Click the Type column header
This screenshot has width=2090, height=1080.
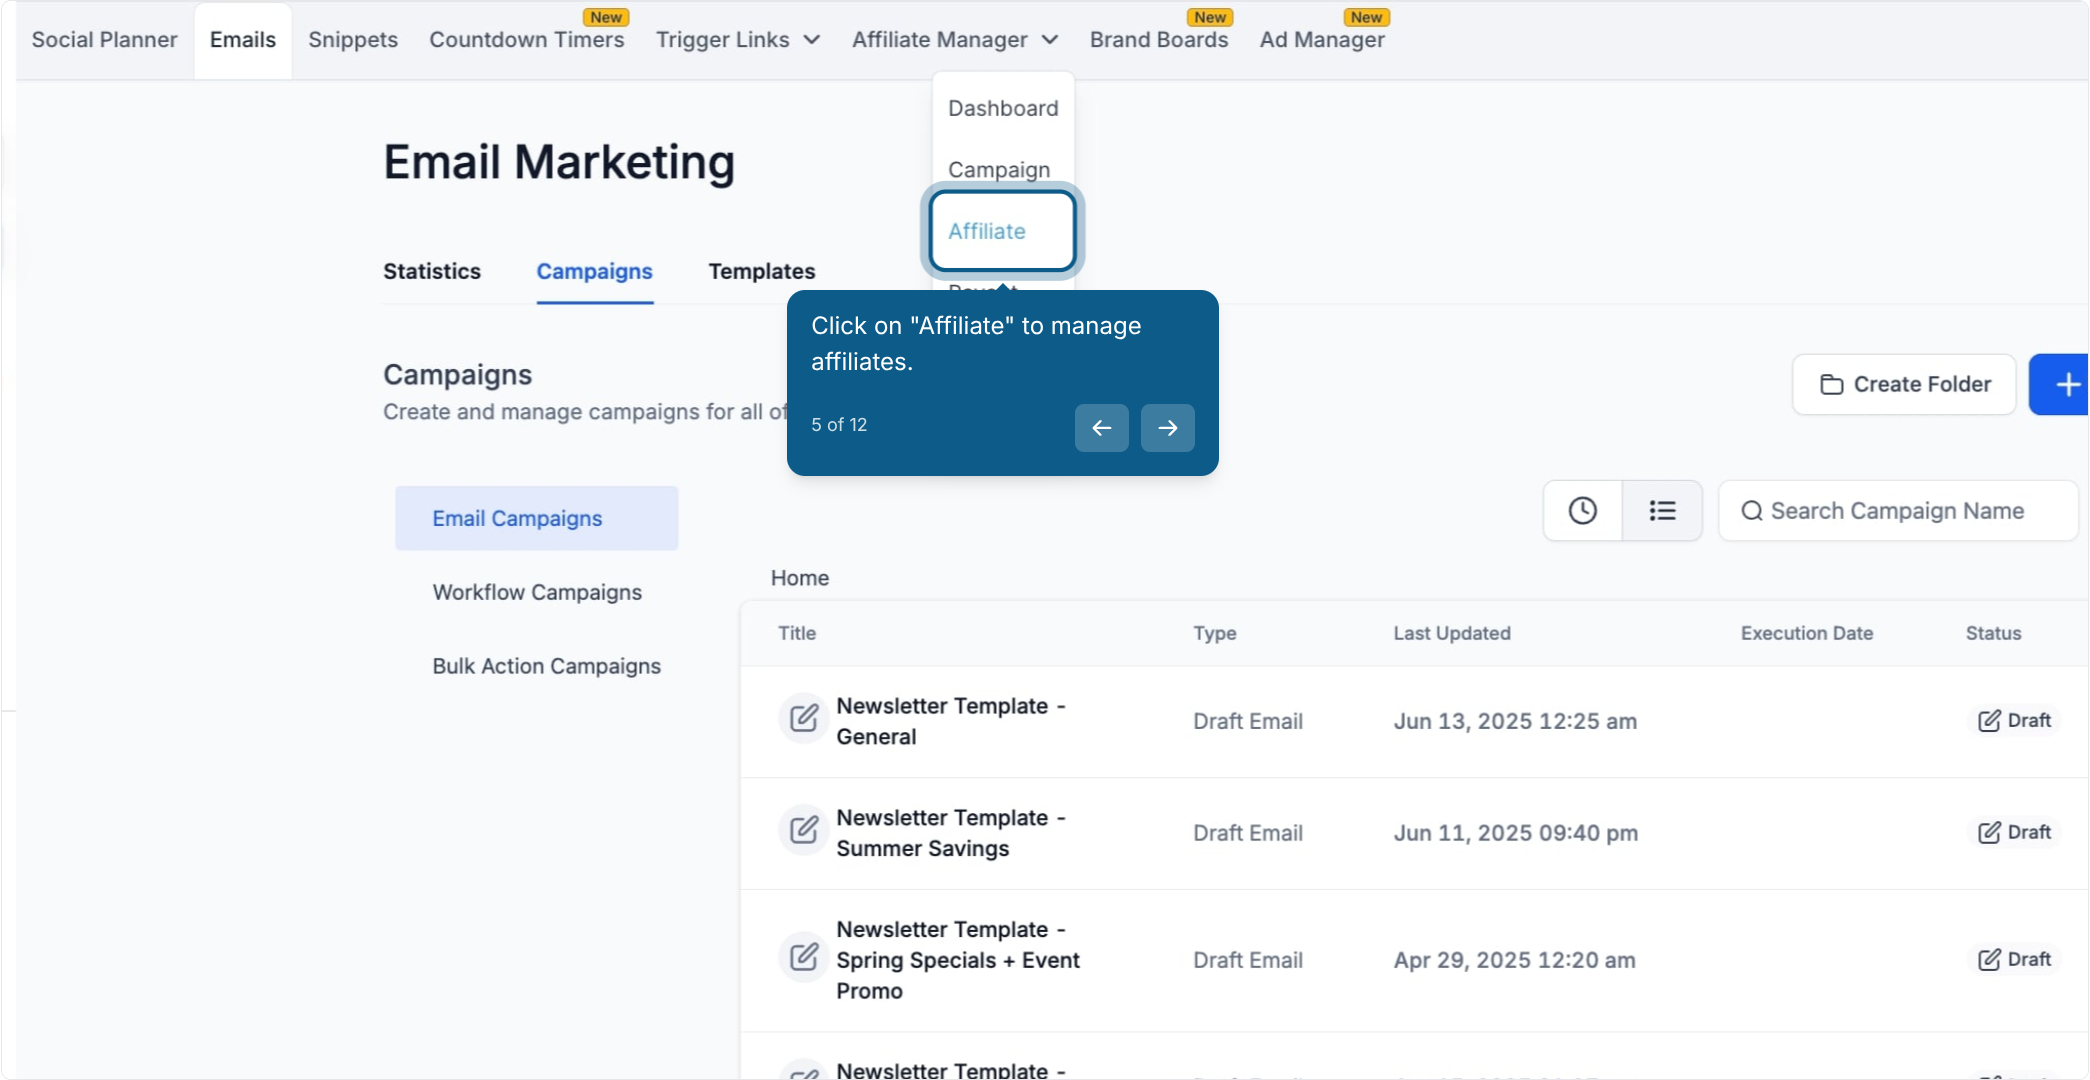point(1215,633)
